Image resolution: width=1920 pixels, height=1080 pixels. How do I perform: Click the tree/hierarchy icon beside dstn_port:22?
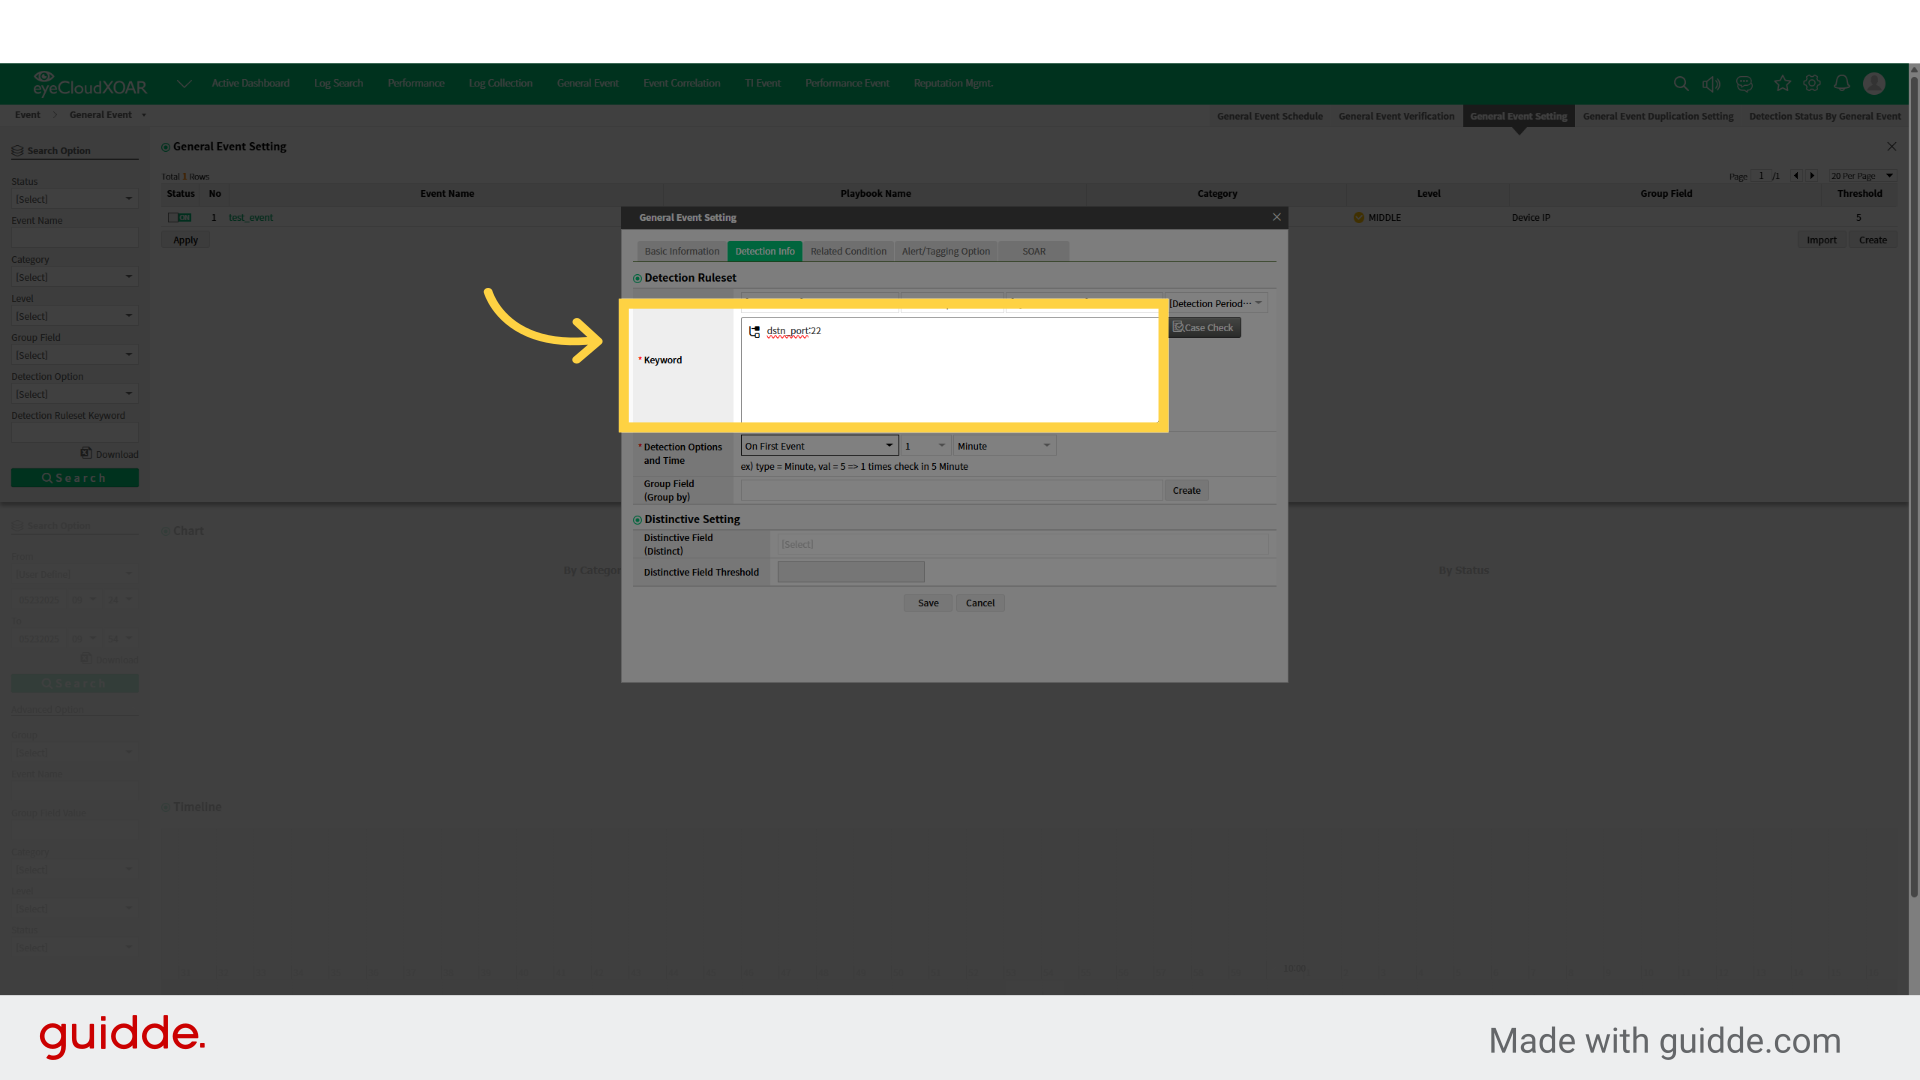pos(753,331)
